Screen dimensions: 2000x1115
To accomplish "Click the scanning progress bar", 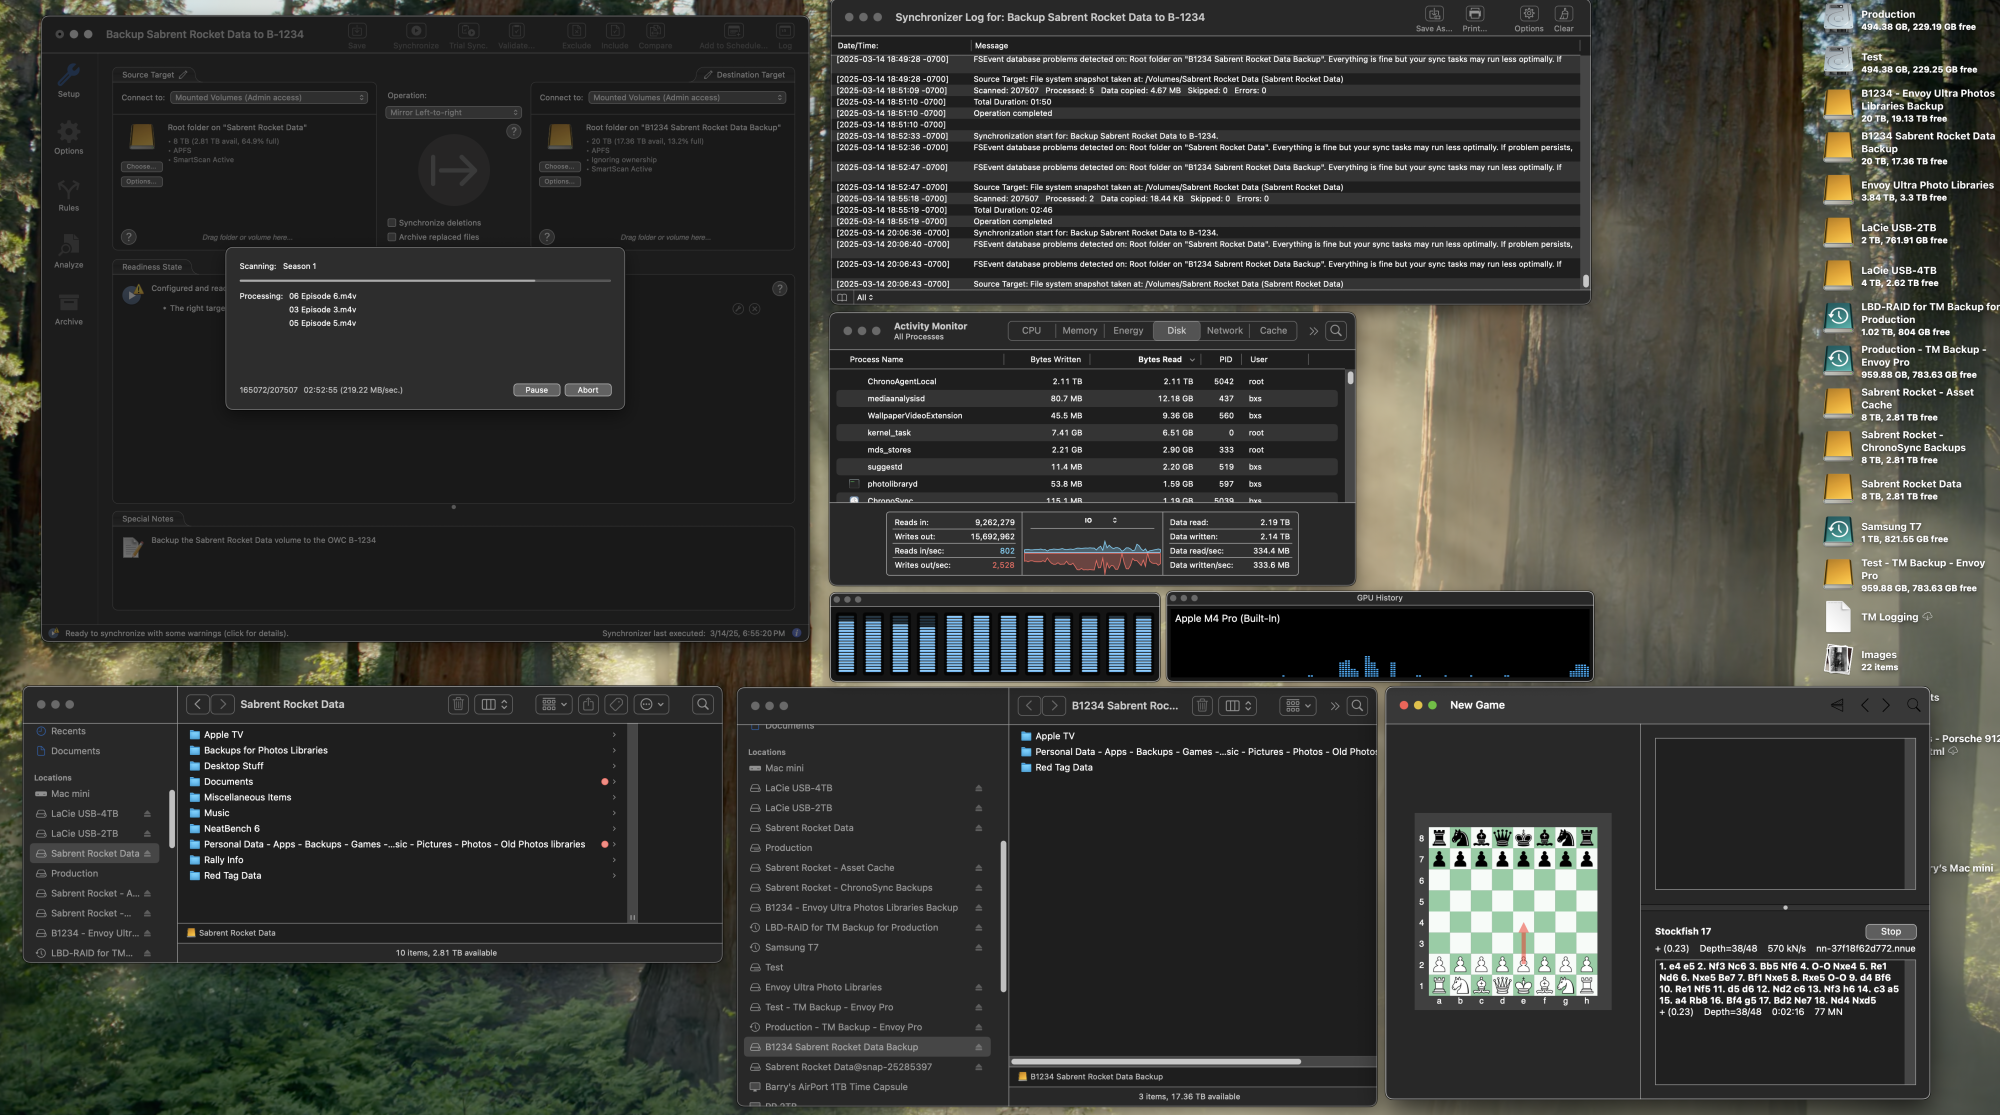I will pyautogui.click(x=424, y=281).
